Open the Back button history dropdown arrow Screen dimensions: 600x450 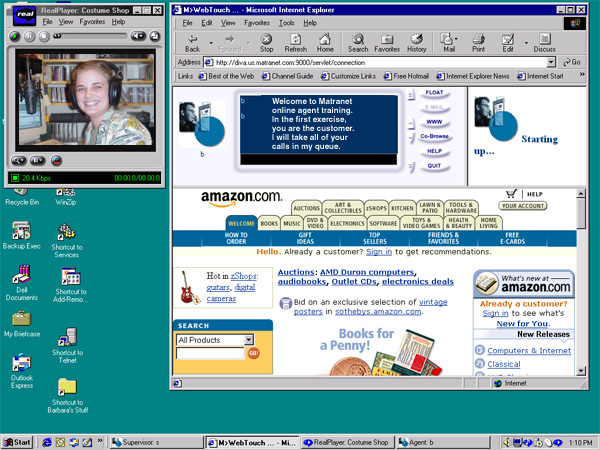pos(211,43)
